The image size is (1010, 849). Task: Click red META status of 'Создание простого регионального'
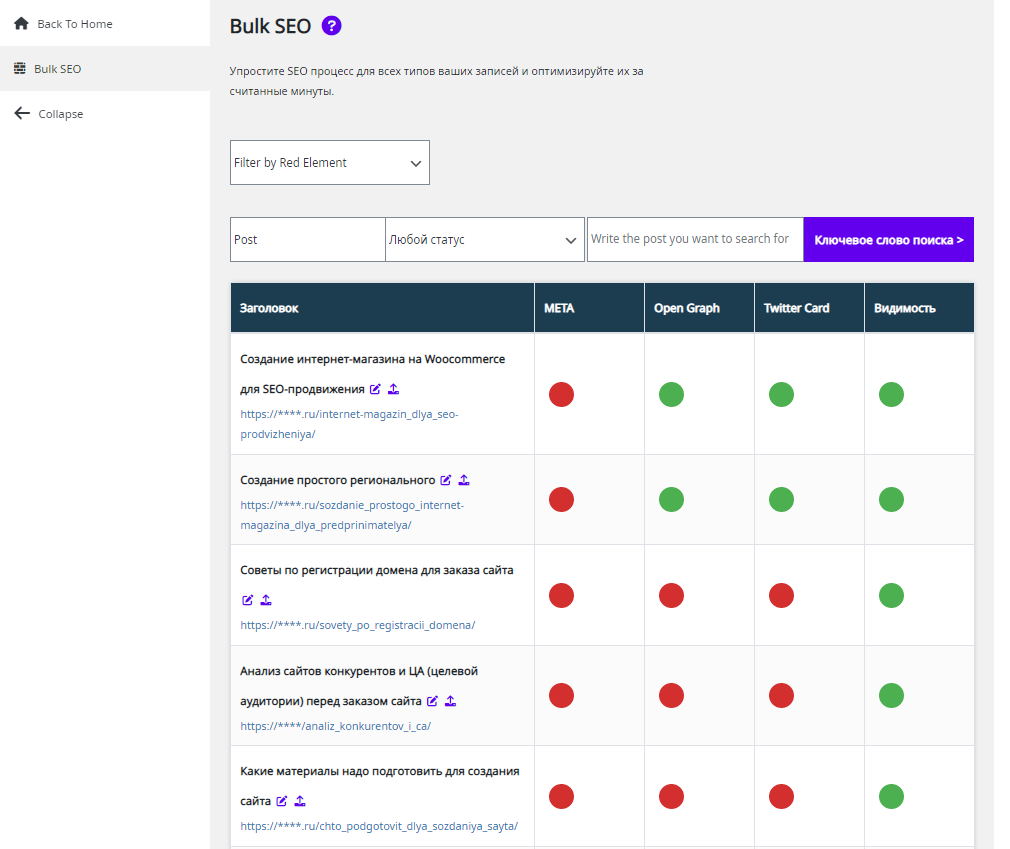point(561,499)
